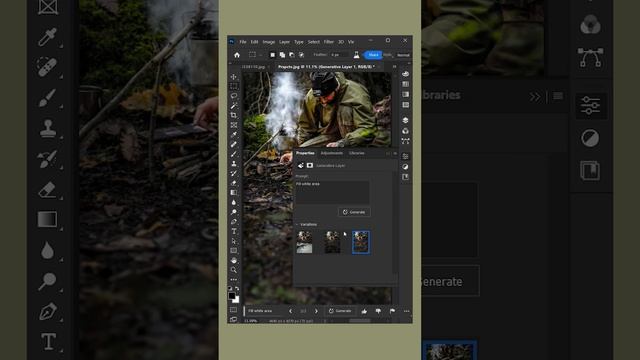Click the blue Share button
The image size is (640, 360).
(x=373, y=55)
